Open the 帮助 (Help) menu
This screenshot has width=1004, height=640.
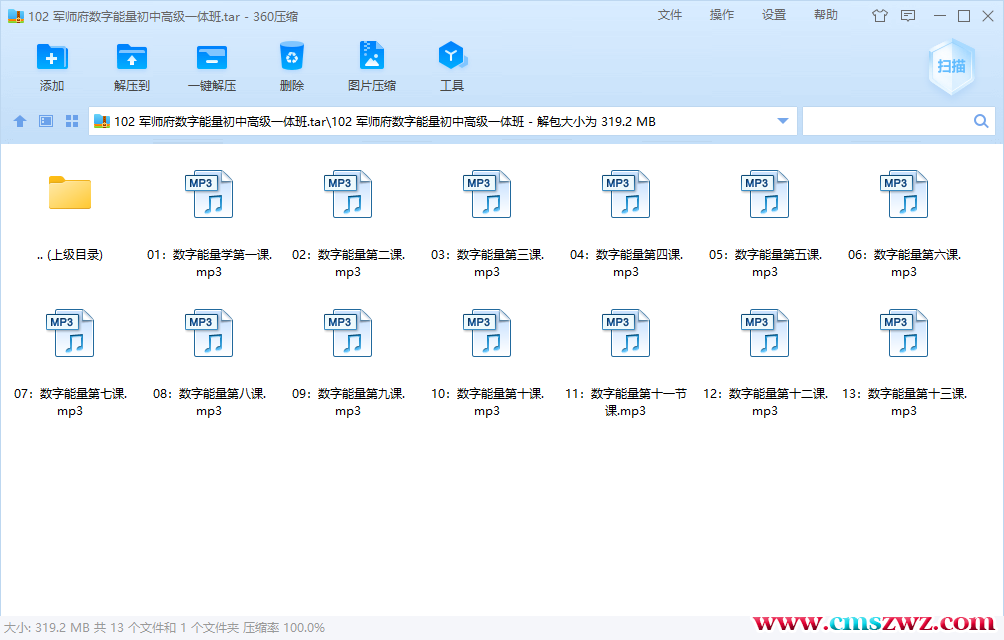click(x=825, y=15)
